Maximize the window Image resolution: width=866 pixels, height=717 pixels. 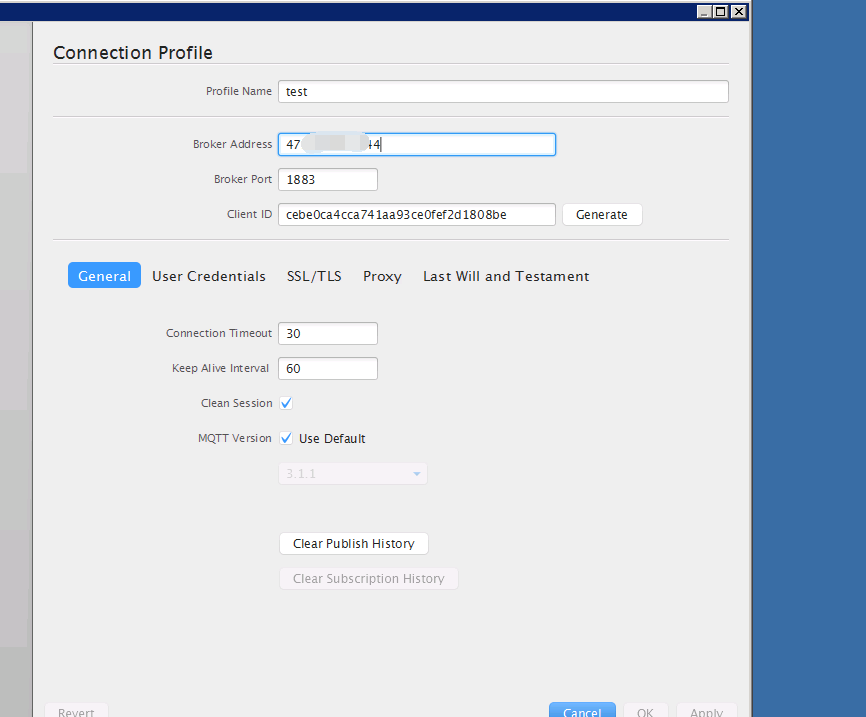(721, 12)
